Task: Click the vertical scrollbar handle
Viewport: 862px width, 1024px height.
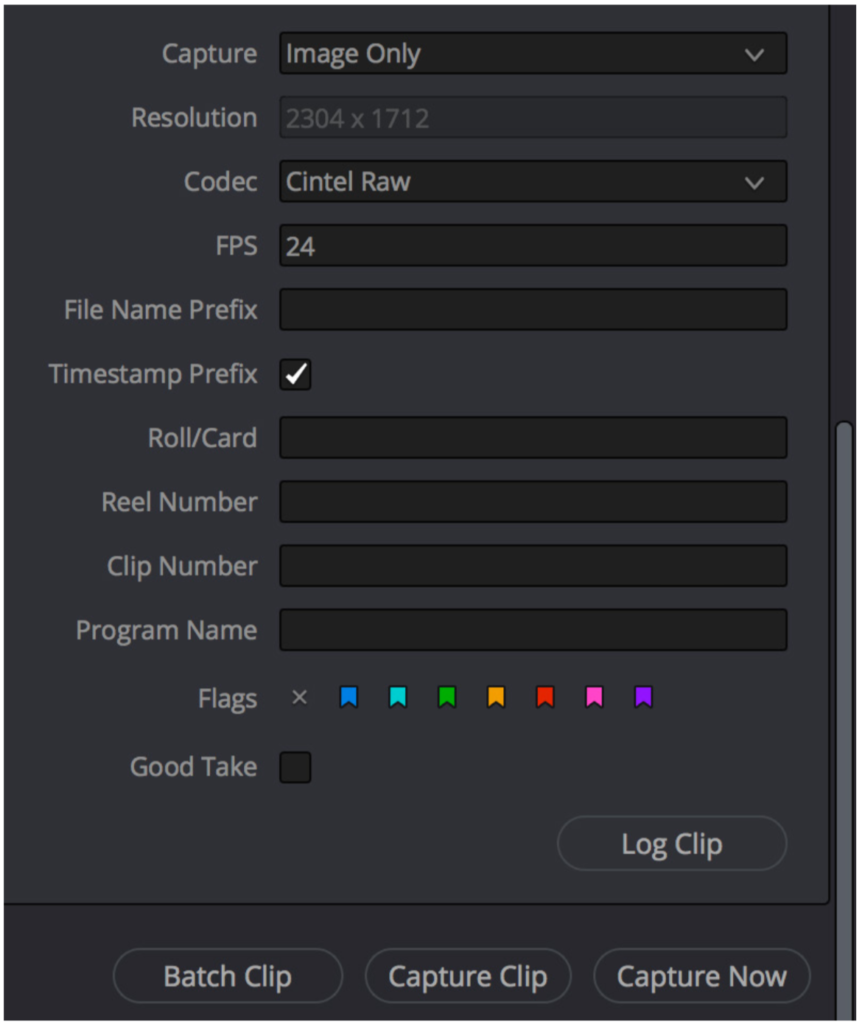Action: pyautogui.click(x=844, y=718)
